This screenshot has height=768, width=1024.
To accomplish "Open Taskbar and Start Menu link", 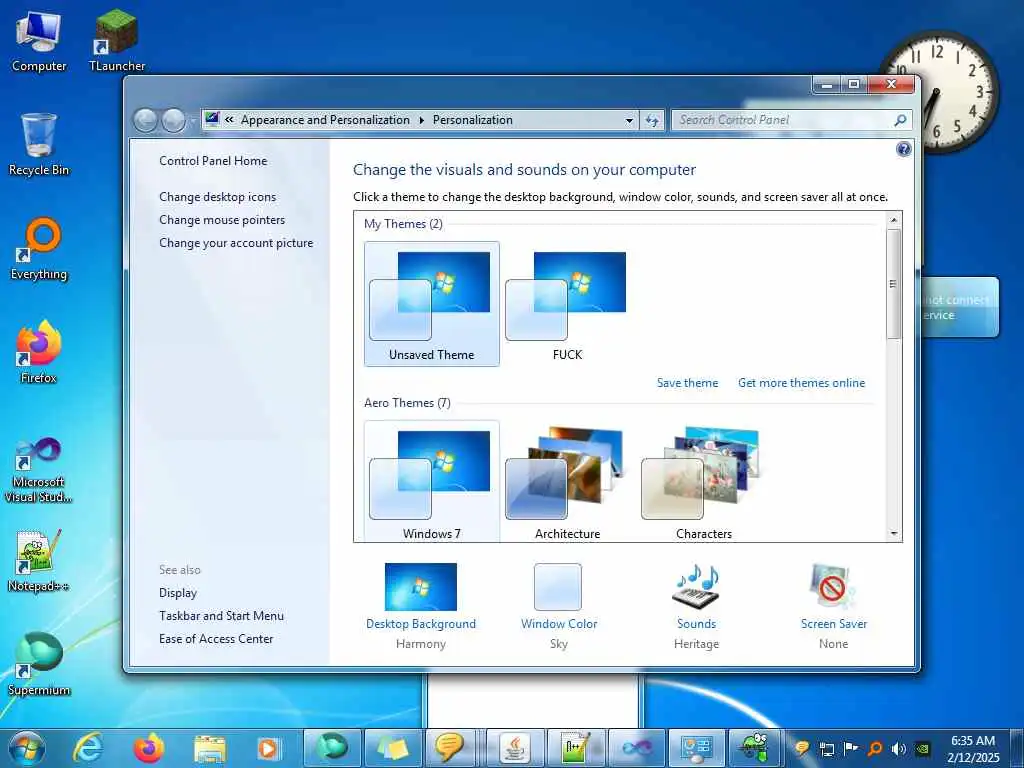I will pyautogui.click(x=221, y=615).
